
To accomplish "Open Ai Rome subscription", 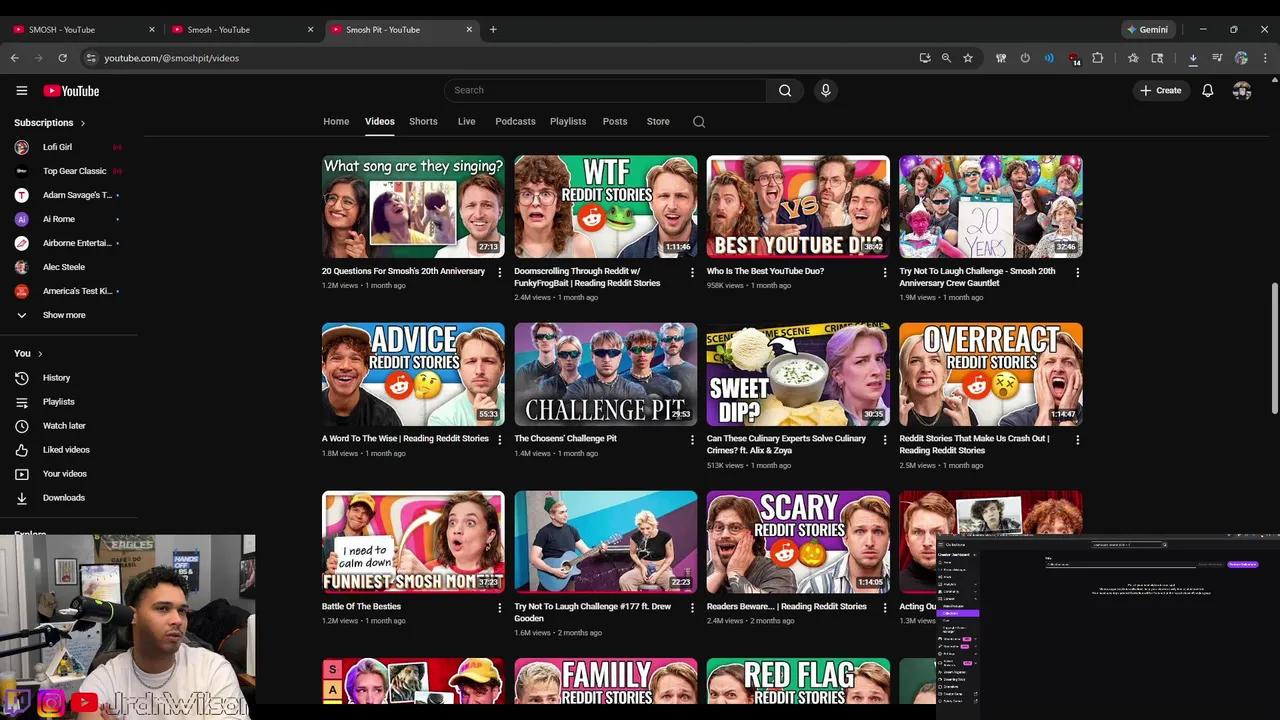I will pyautogui.click(x=69, y=219).
